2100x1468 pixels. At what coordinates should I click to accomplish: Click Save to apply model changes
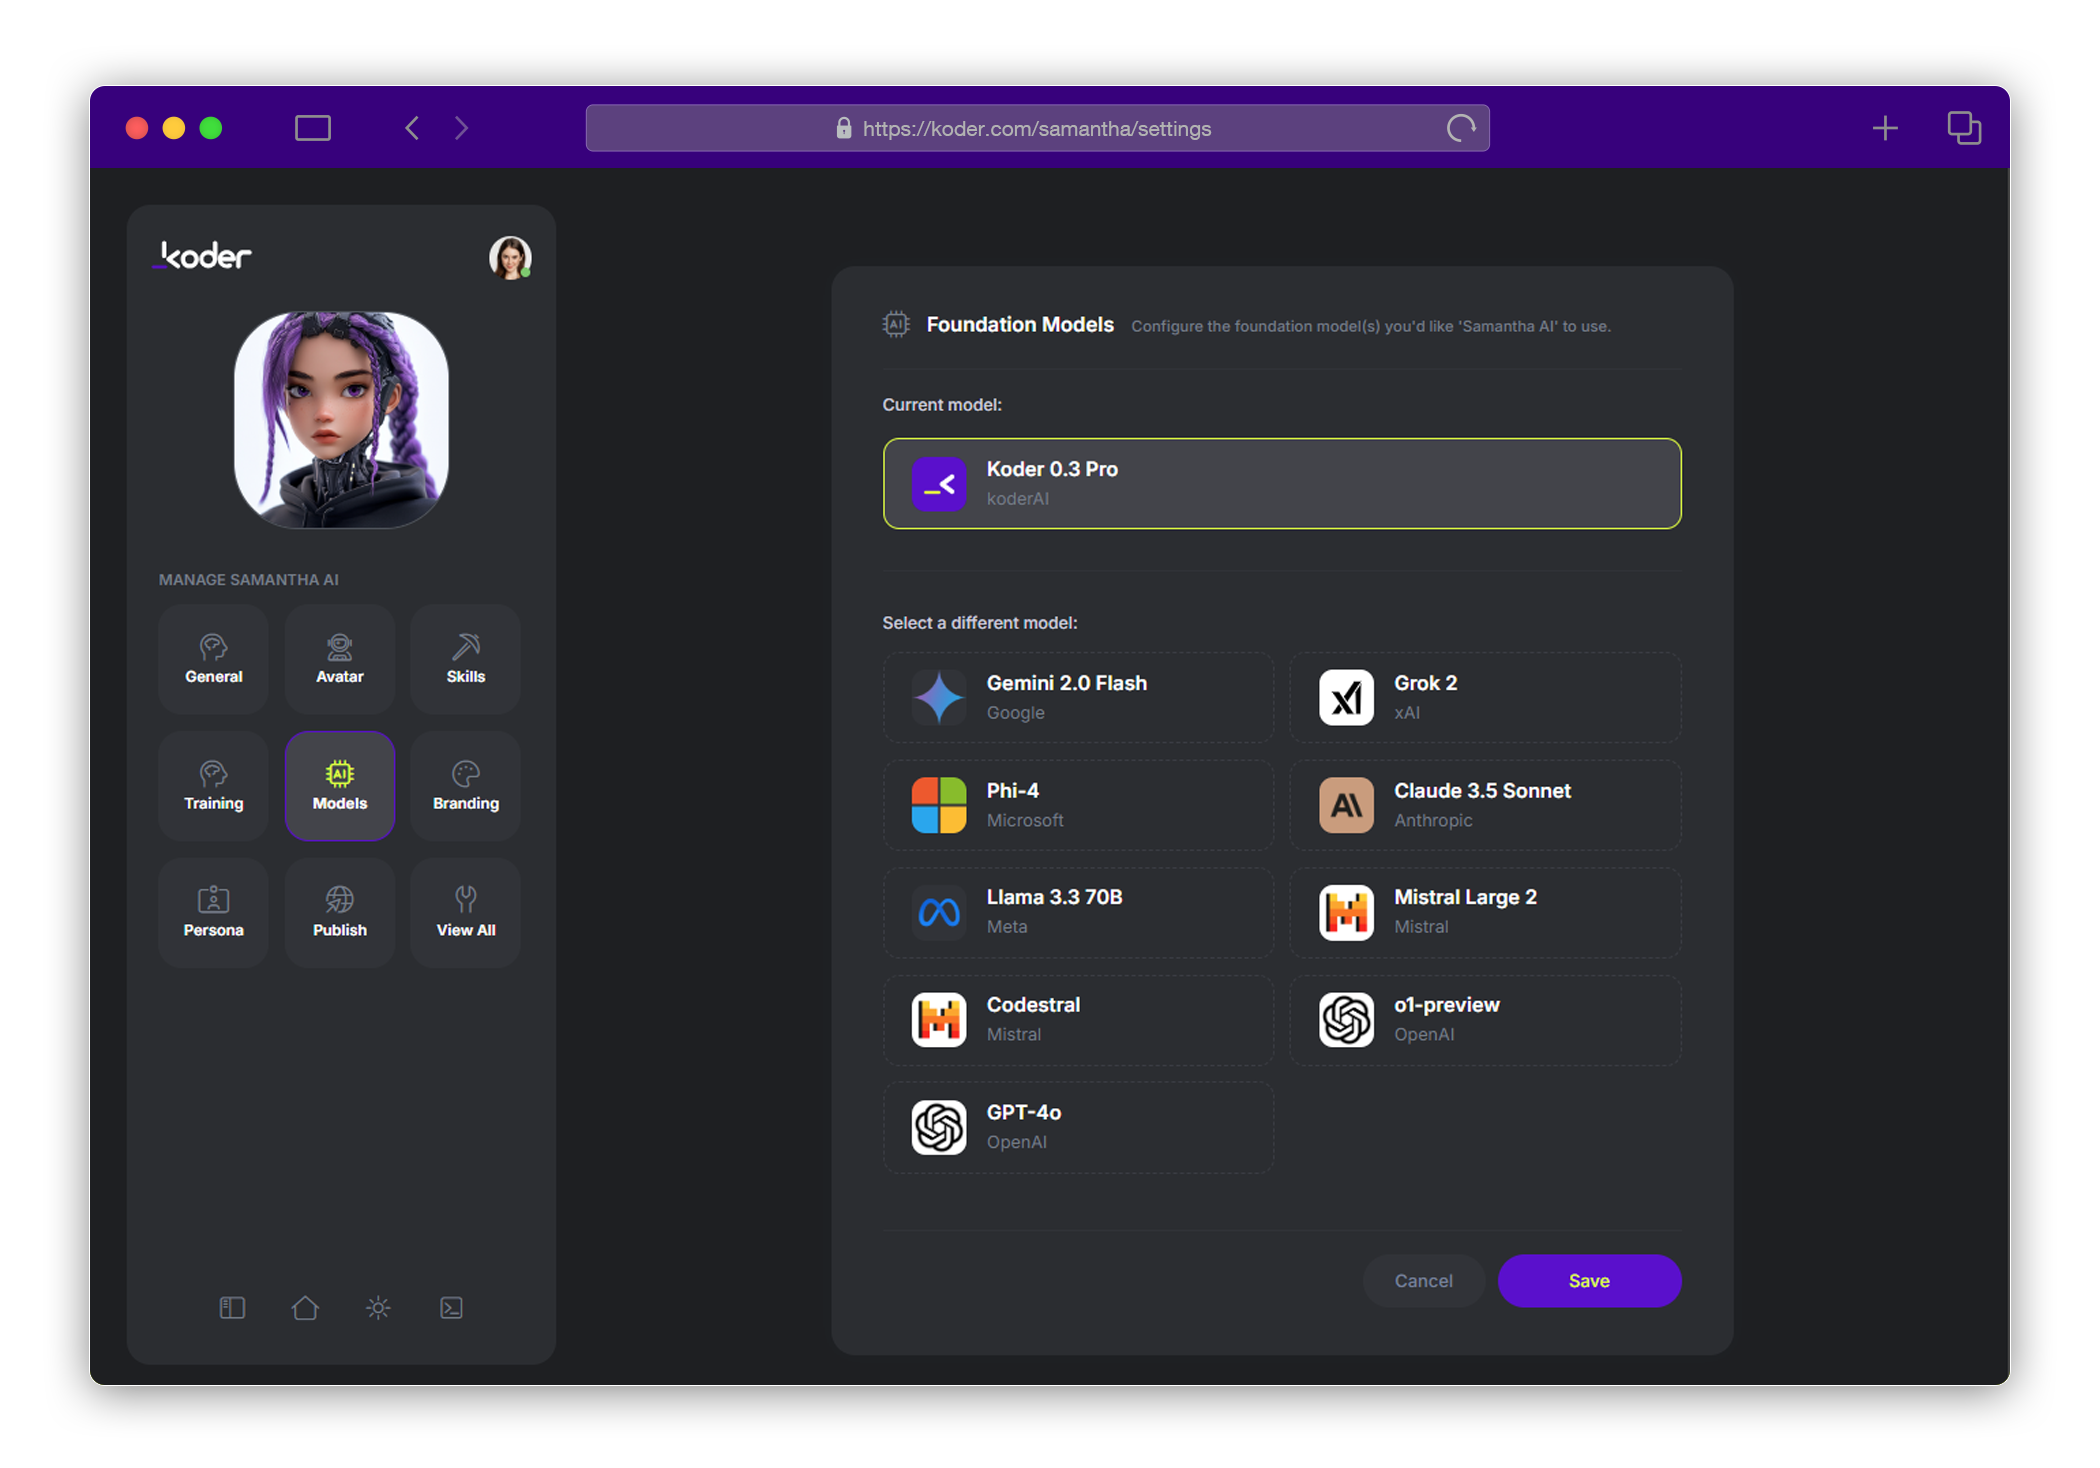pos(1589,1280)
